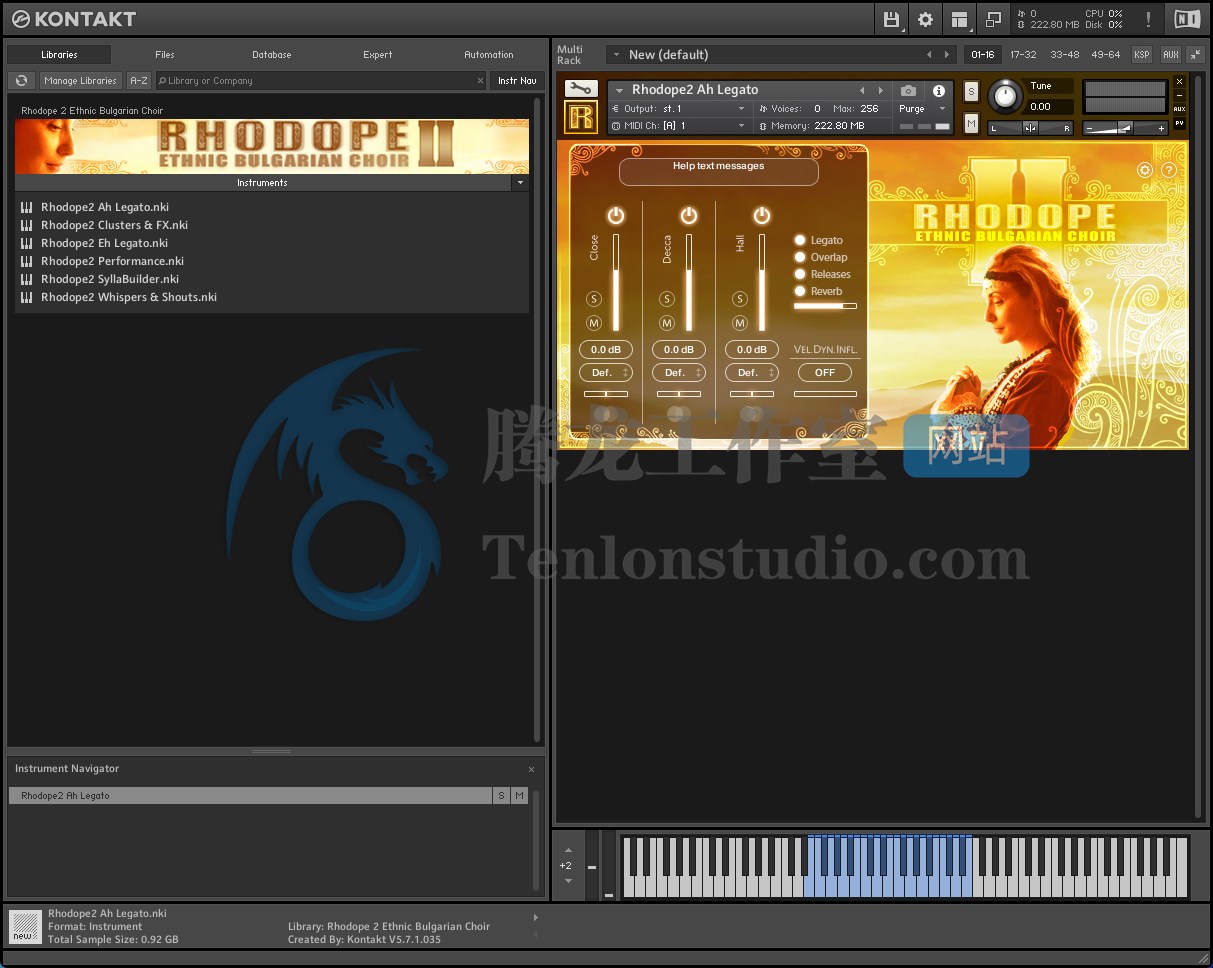Click the Rhodope R instrument logo

[x=581, y=117]
